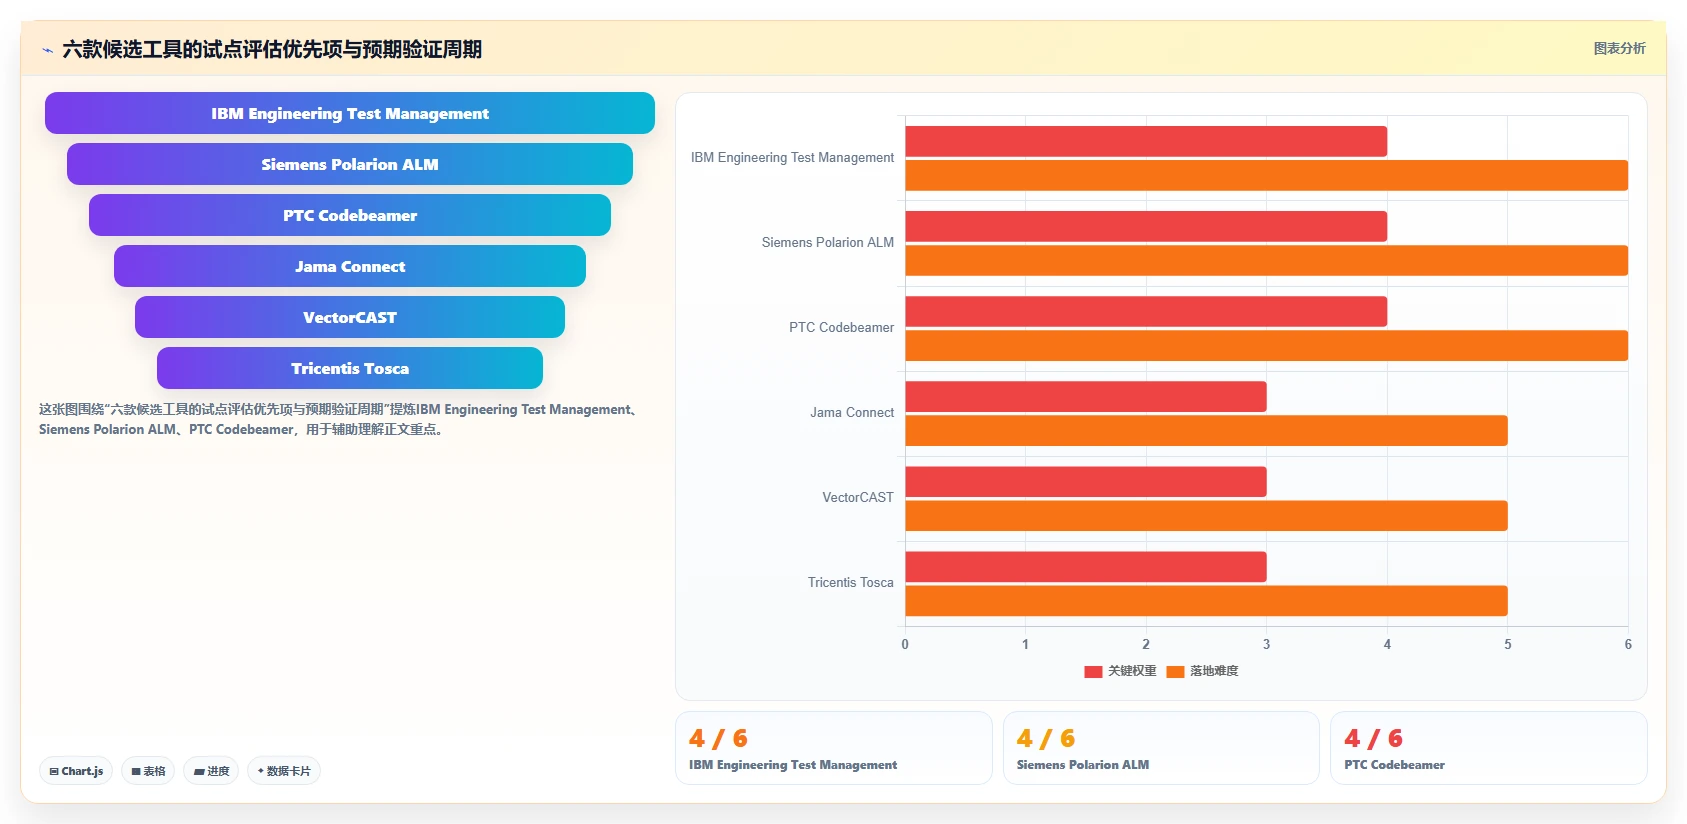Open the 4 / 6 PTC Codebeamer data card
Image resolution: width=1687 pixels, height=824 pixels.
pos(1489,748)
